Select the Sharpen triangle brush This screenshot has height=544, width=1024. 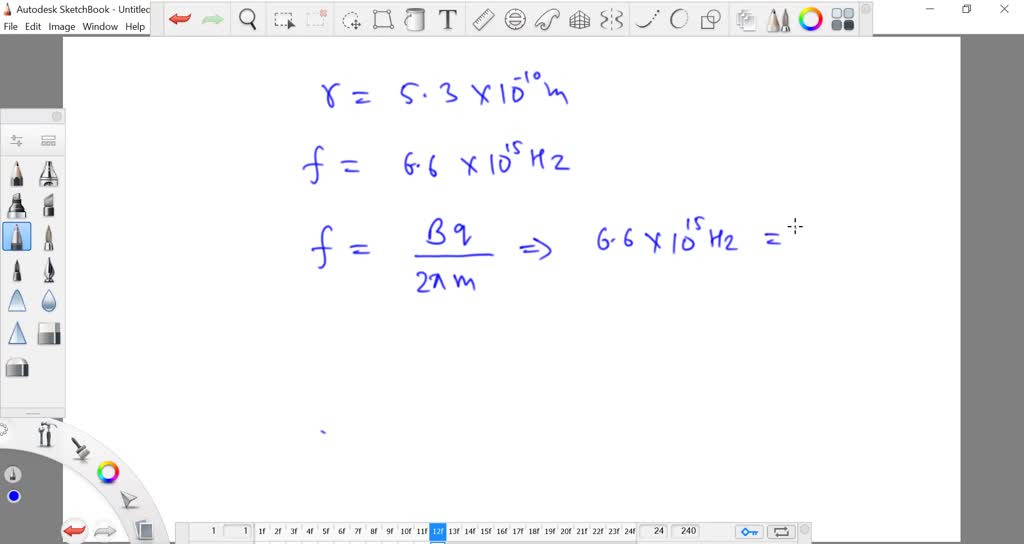[x=17, y=333]
